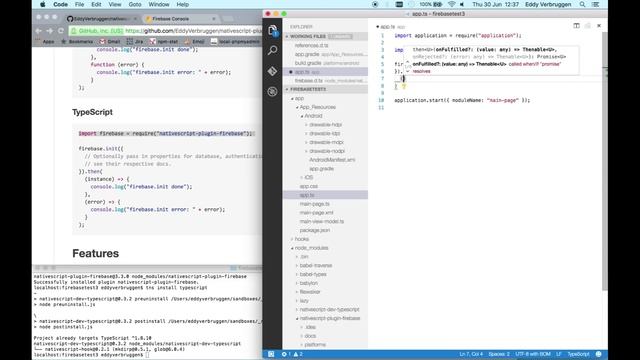
Task: Click line 10 application.start code in editor
Action: [462, 100]
